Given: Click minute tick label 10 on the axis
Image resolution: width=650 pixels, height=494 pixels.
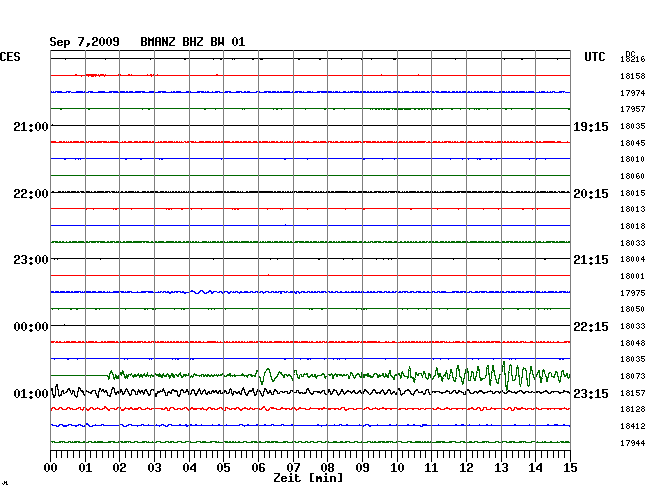Looking at the screenshot, I should pos(397,468).
